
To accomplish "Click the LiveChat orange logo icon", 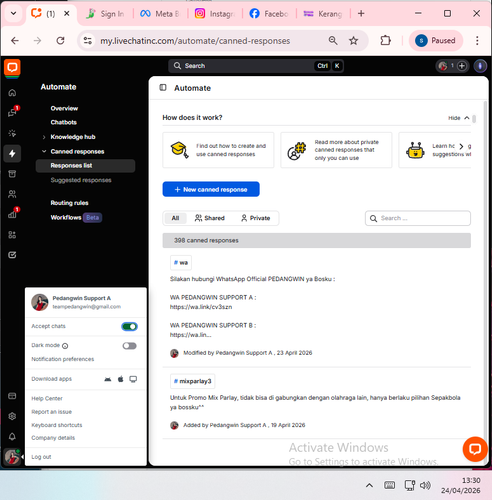I will point(12,68).
